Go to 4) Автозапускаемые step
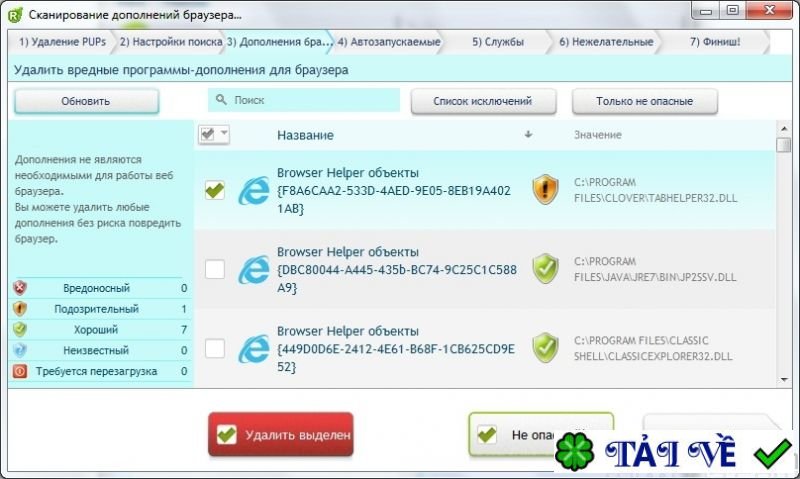The image size is (800, 479). 389,42
